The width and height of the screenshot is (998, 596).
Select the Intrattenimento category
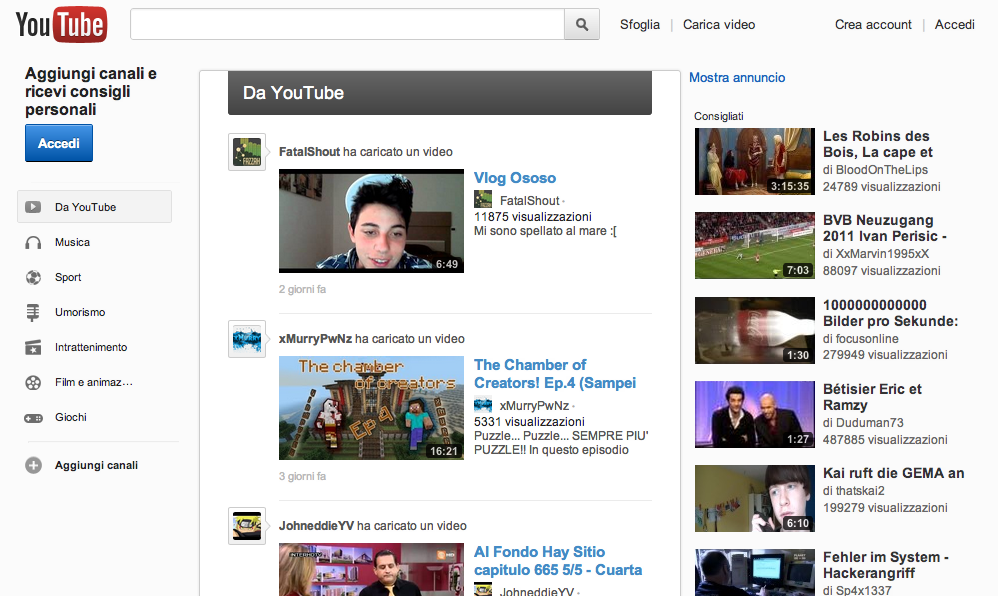pos(90,347)
